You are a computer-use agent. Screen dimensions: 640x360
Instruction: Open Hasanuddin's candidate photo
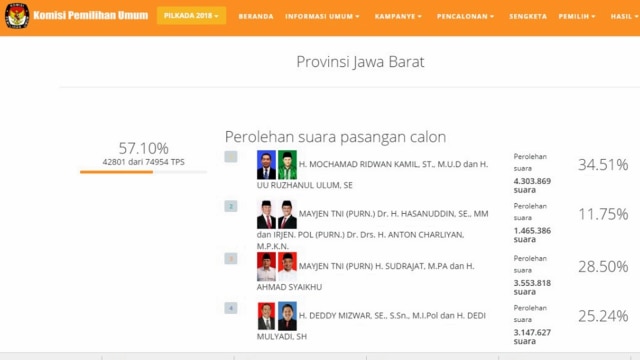coord(266,214)
